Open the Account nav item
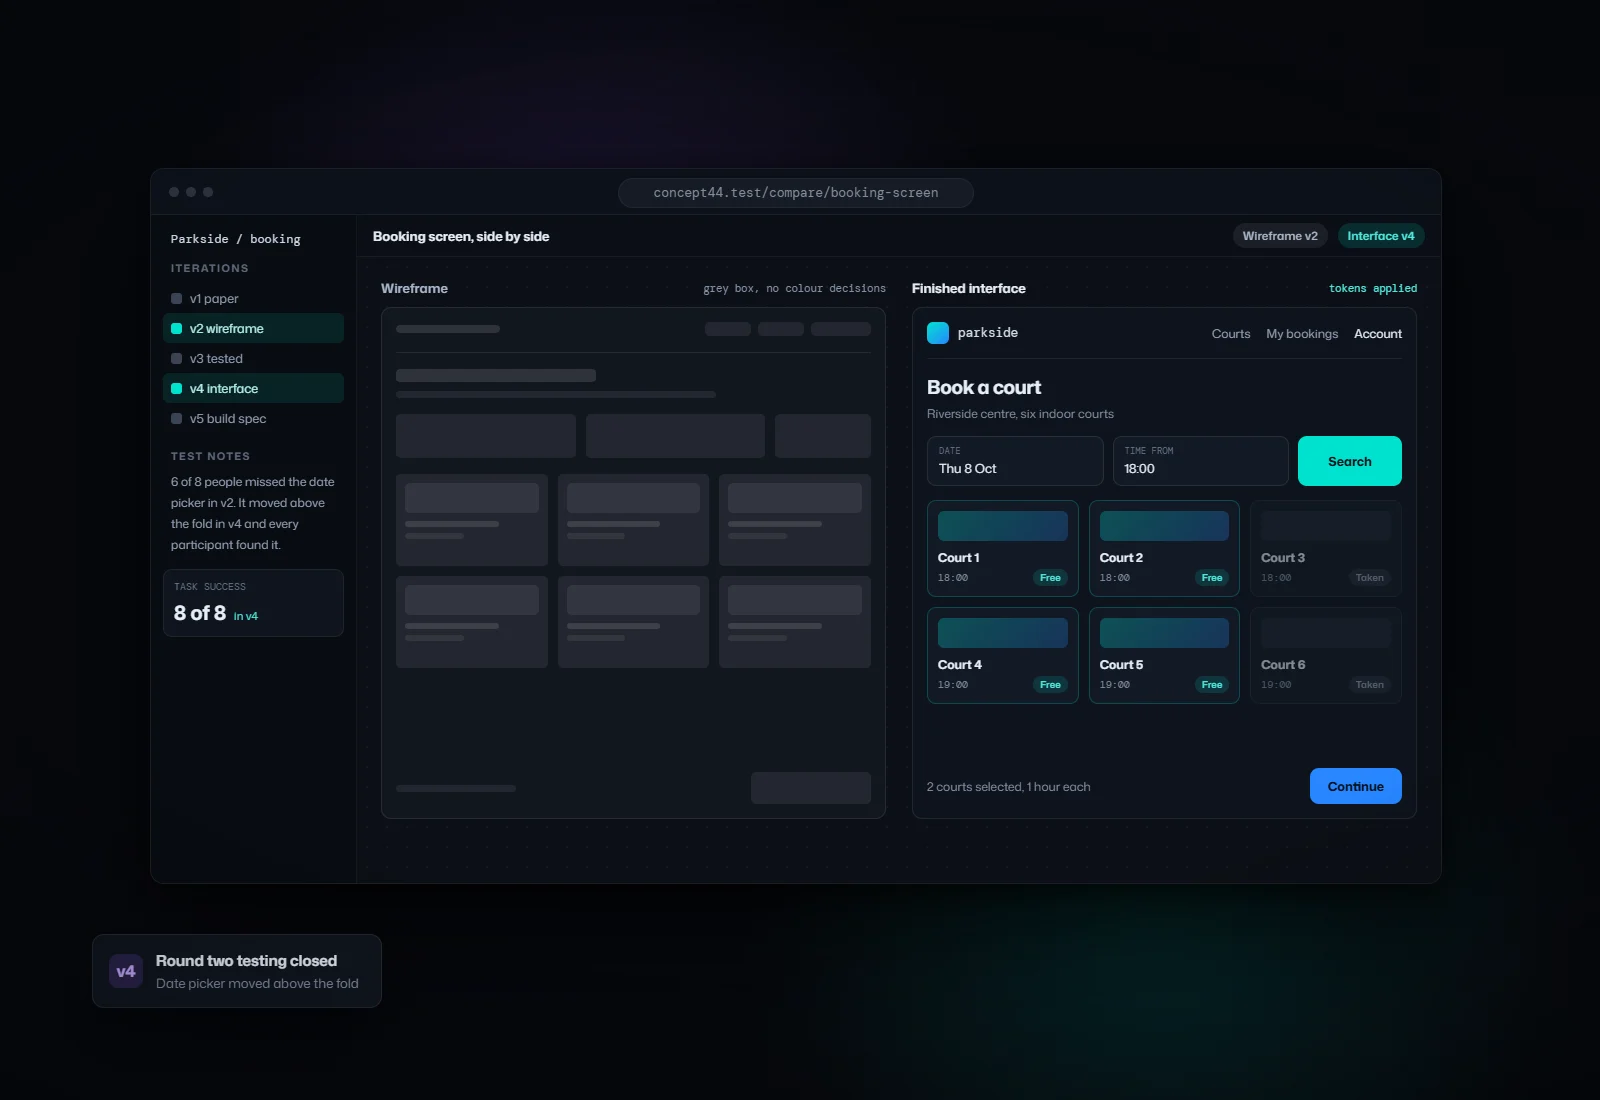This screenshot has width=1600, height=1100. [1378, 334]
